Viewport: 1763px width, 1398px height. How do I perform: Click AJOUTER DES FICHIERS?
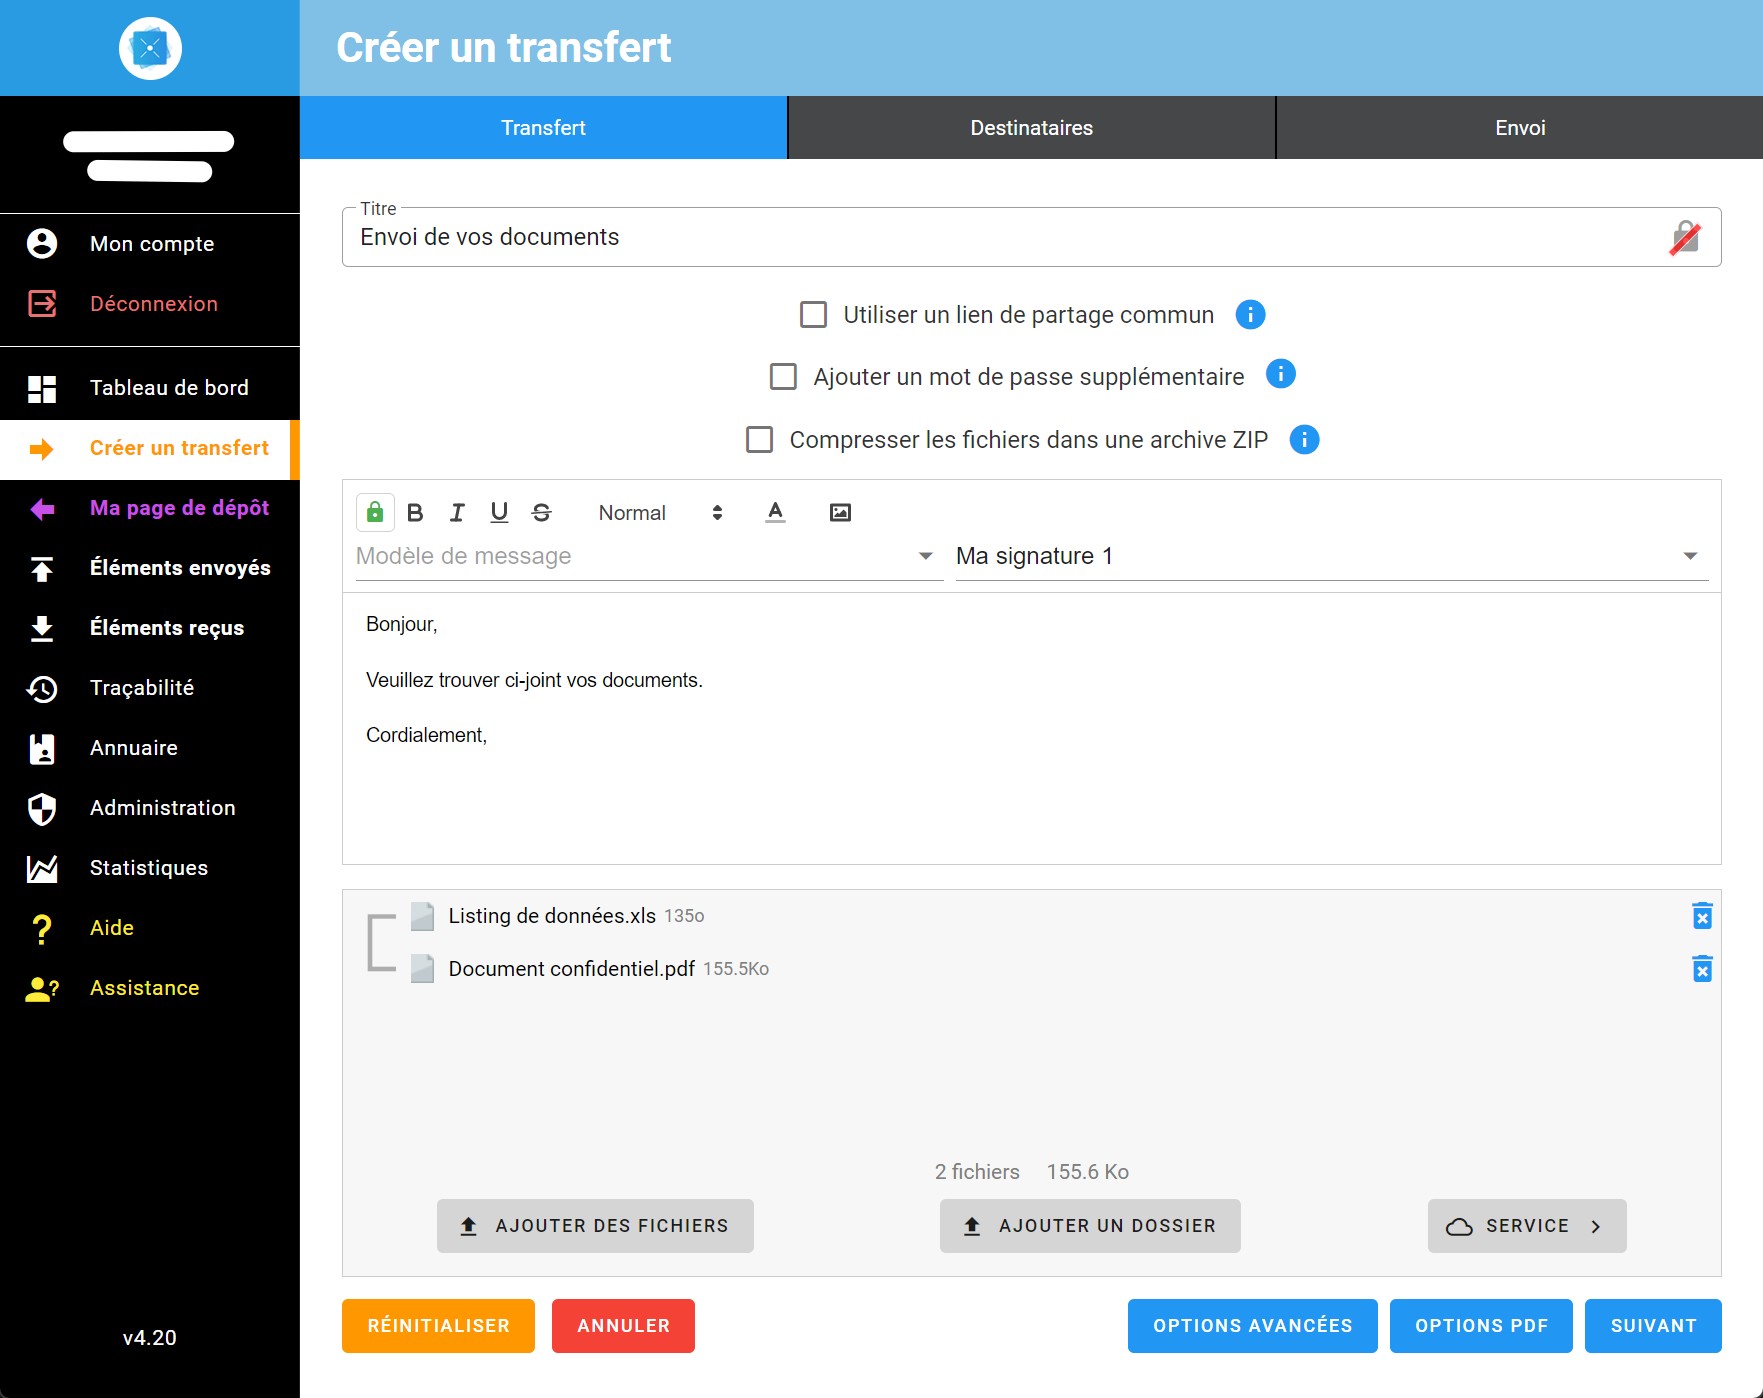coord(595,1225)
